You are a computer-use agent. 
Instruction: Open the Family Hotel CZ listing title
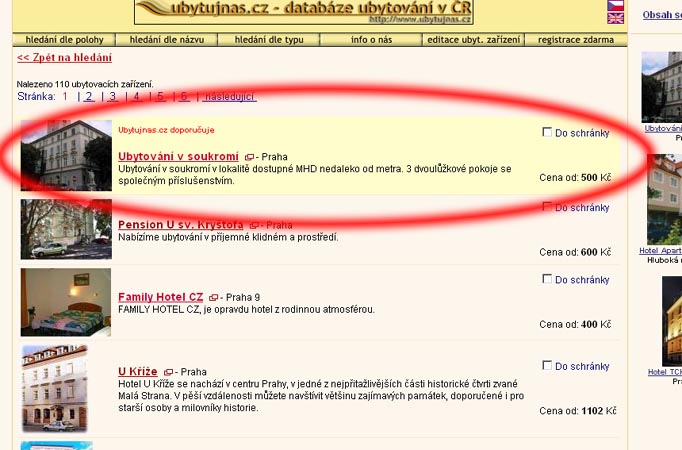pyautogui.click(x=160, y=297)
